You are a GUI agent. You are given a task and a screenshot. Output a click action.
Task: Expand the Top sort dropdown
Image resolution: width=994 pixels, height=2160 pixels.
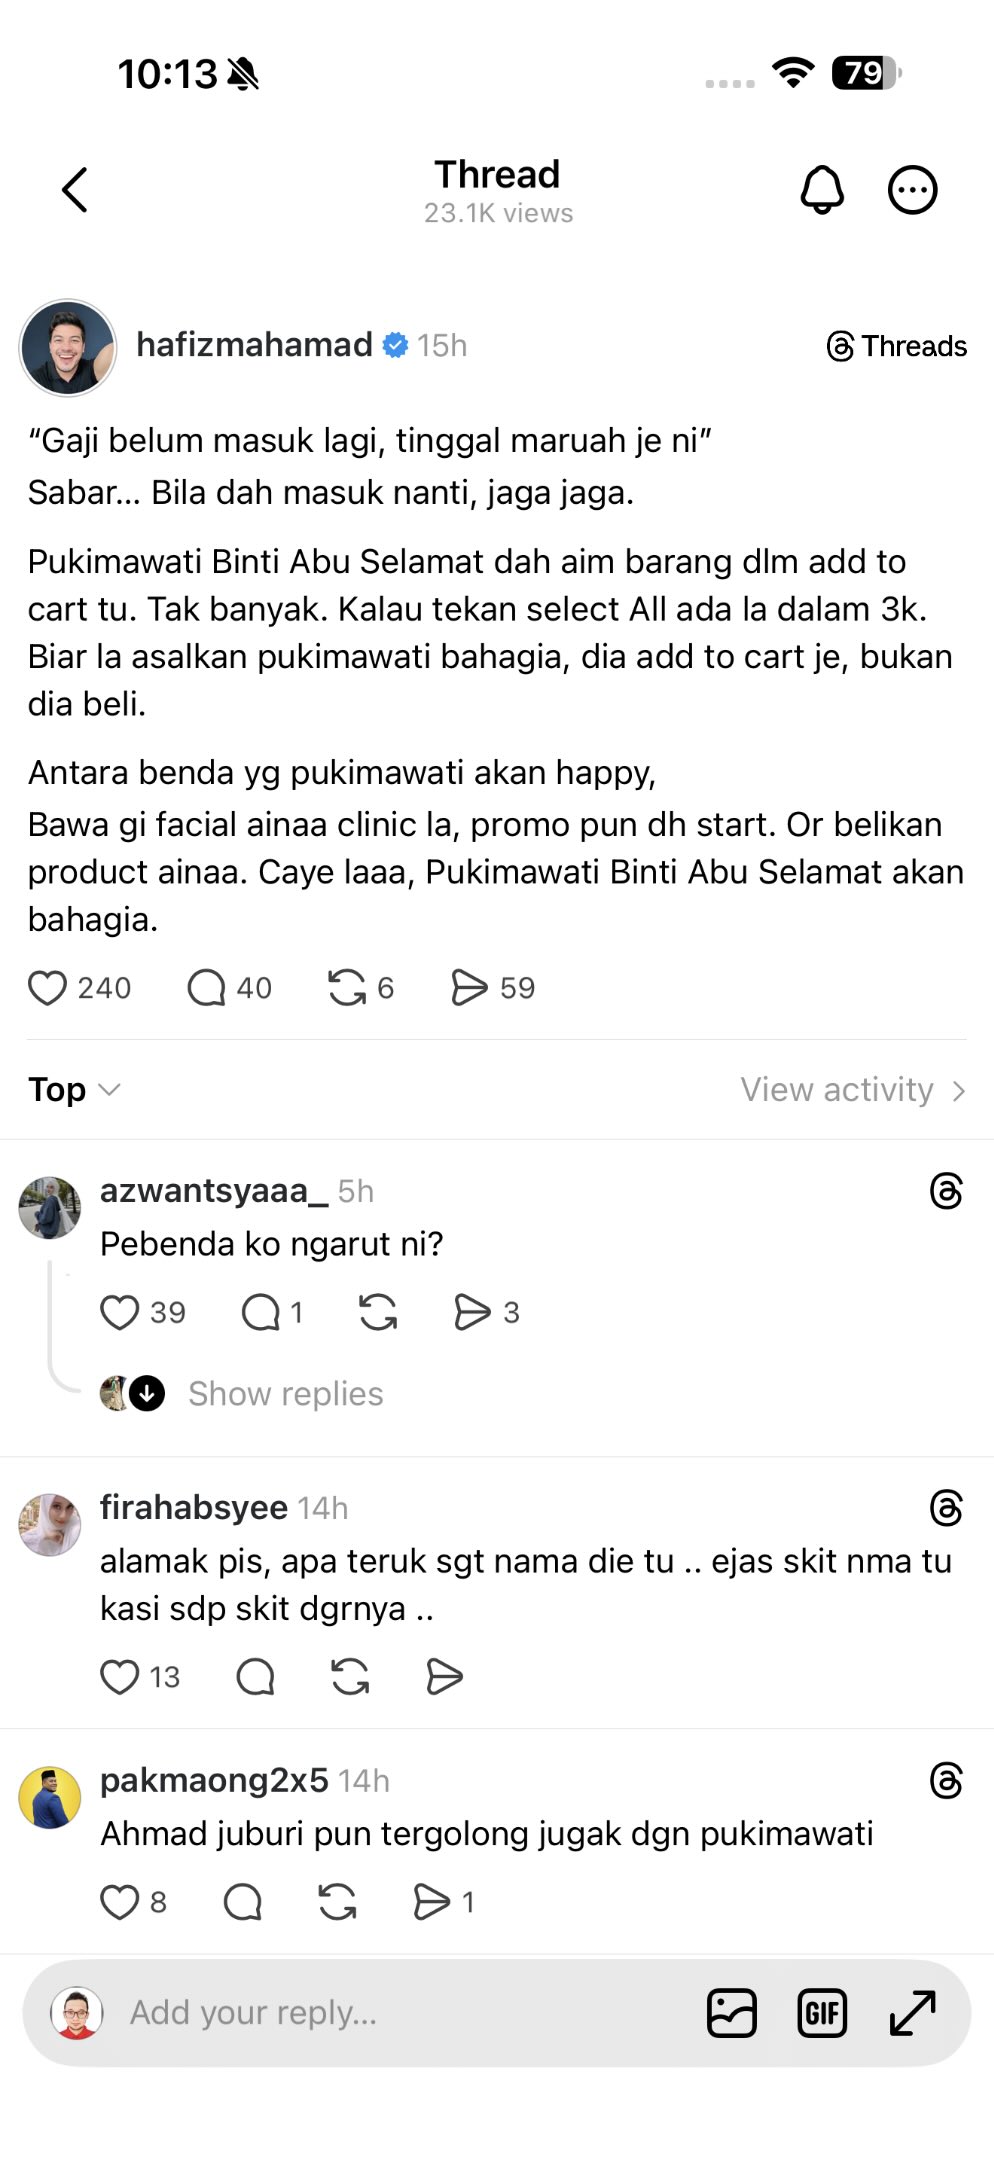point(75,1089)
